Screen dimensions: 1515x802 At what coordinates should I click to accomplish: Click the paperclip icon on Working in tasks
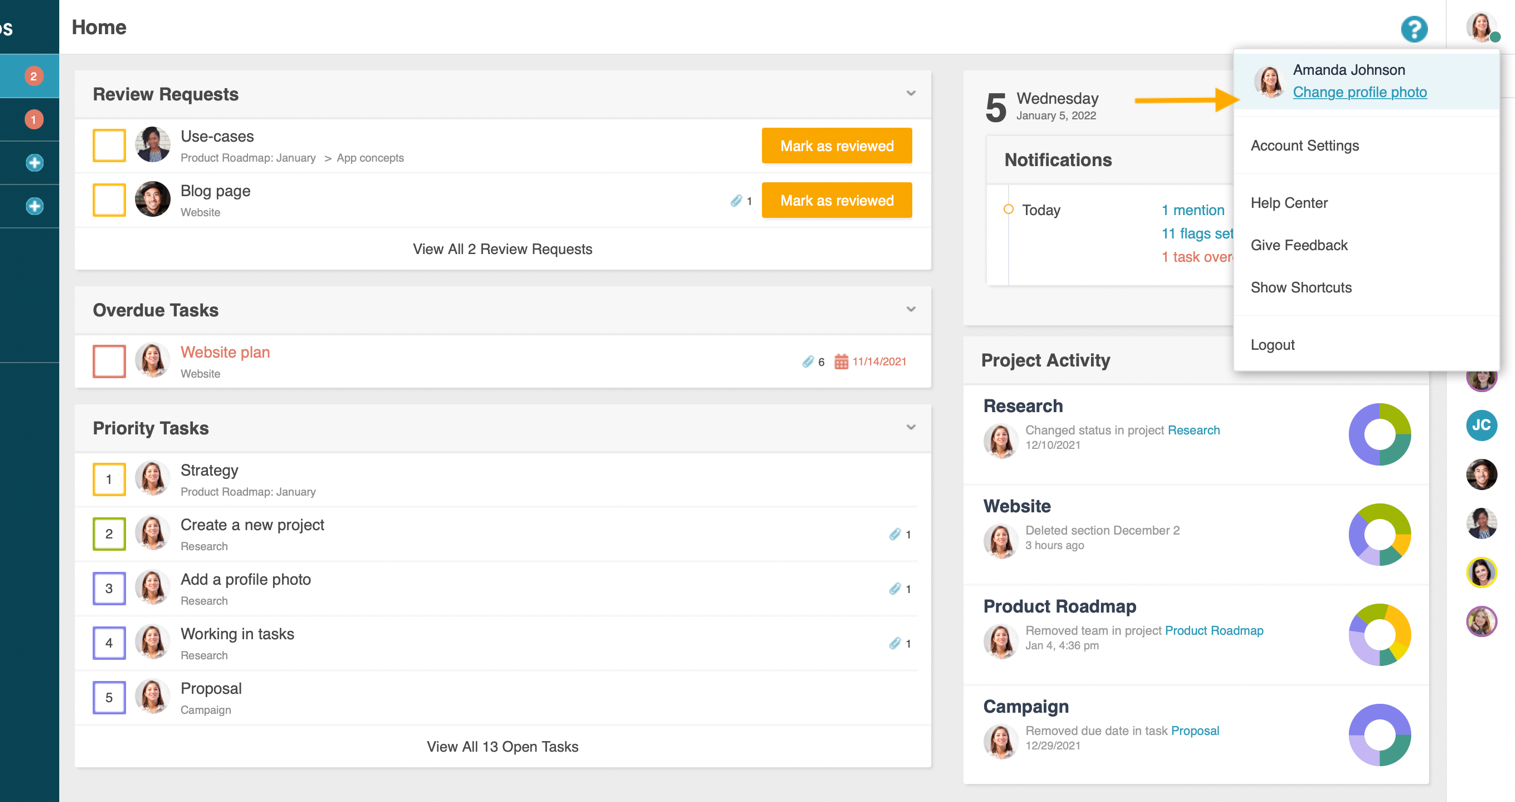pyautogui.click(x=895, y=644)
